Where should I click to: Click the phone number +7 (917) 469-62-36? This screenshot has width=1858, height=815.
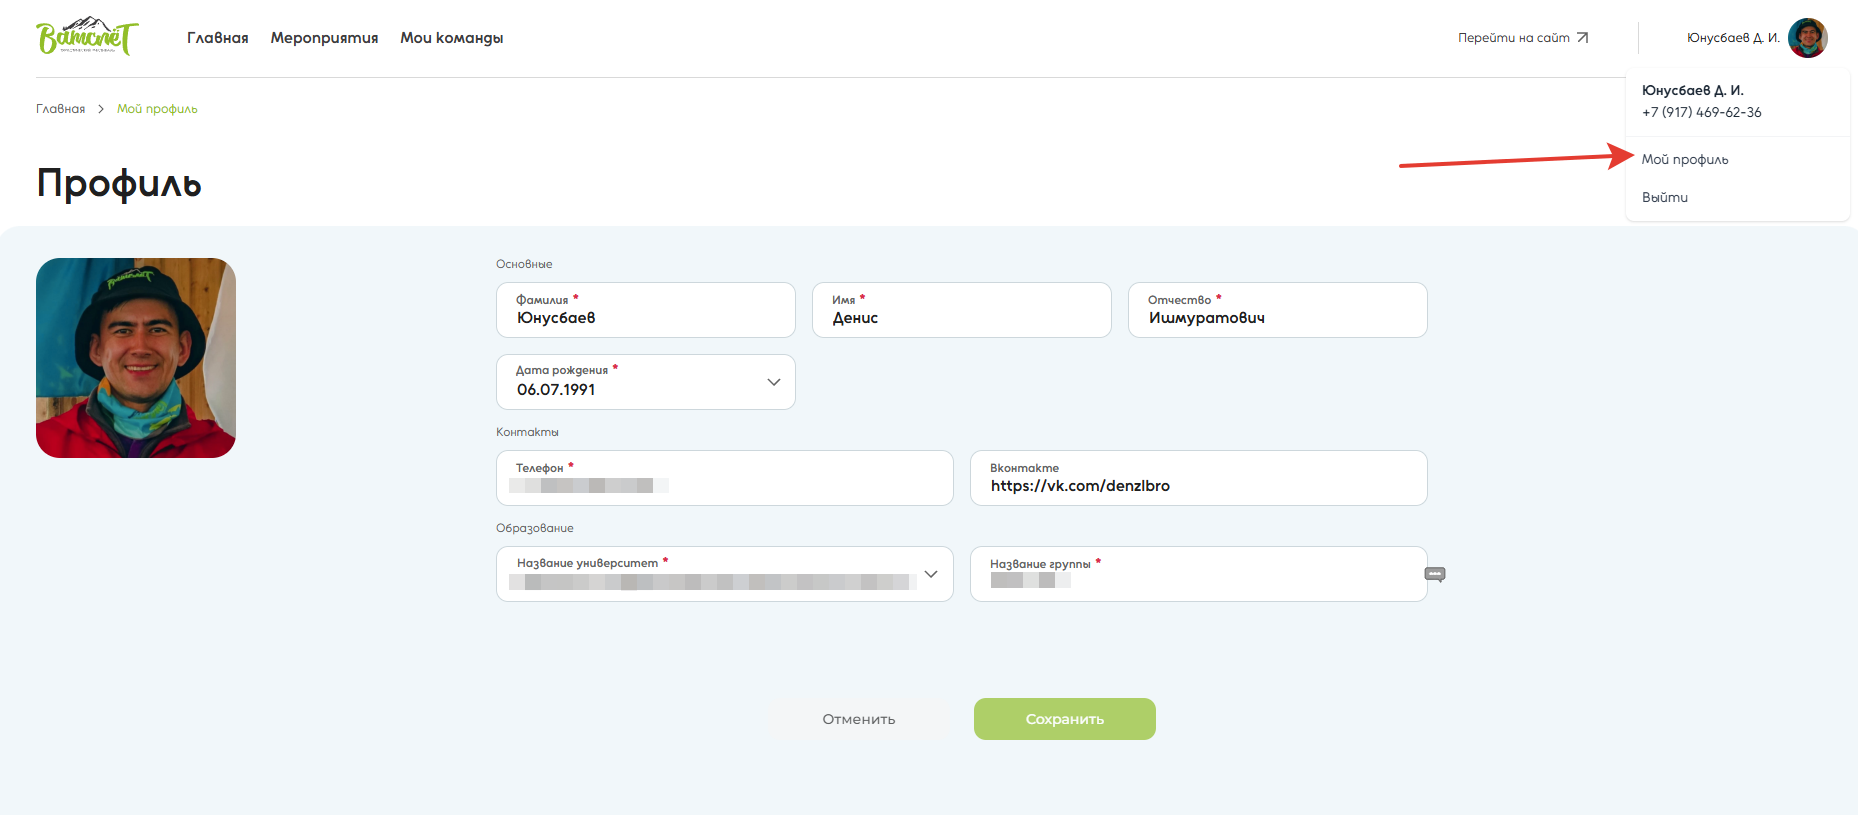pyautogui.click(x=1702, y=112)
